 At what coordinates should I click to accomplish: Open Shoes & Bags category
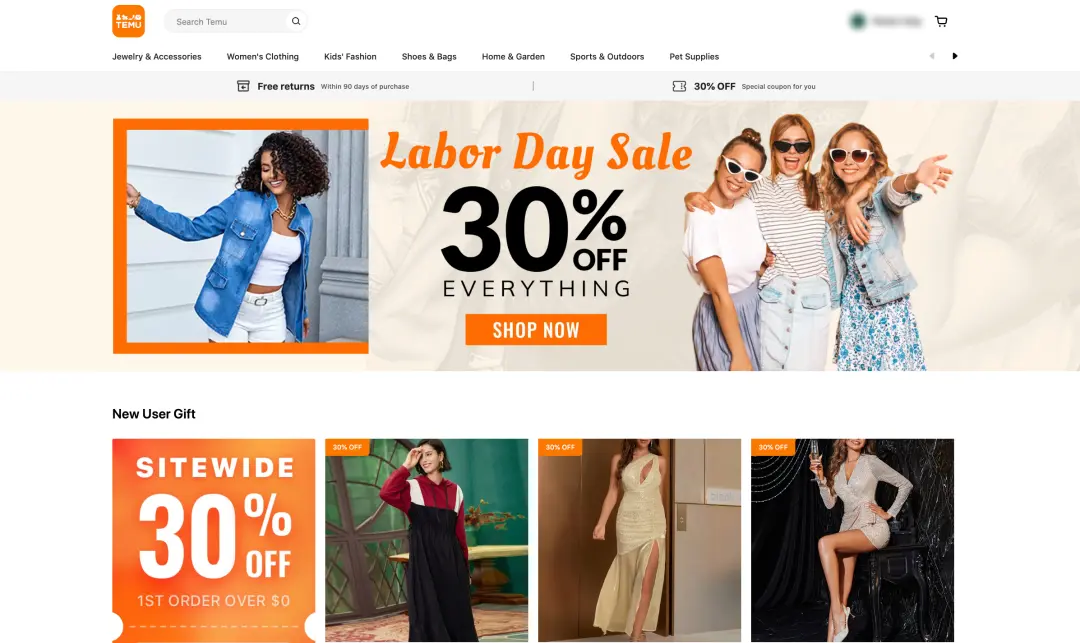(x=429, y=56)
